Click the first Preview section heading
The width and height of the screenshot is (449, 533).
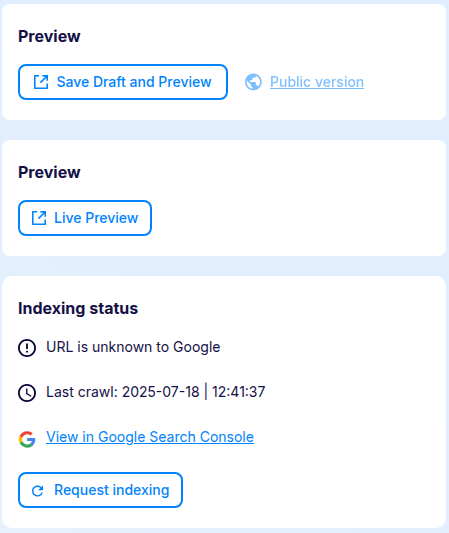coord(49,36)
